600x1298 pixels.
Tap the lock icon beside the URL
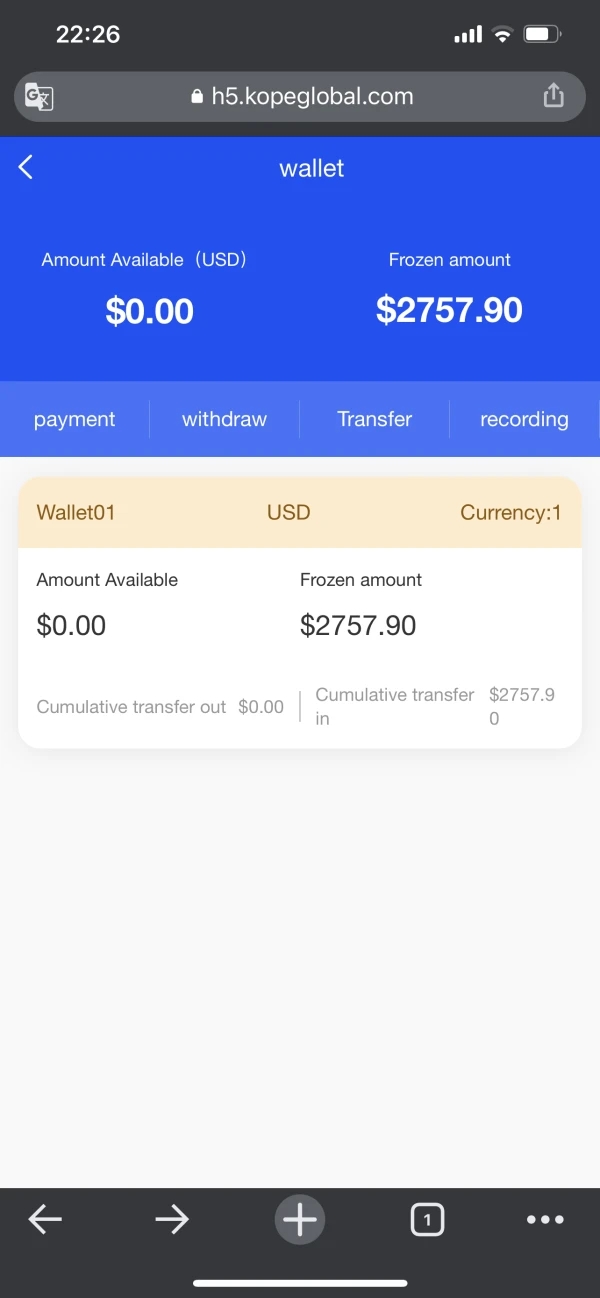(196, 97)
